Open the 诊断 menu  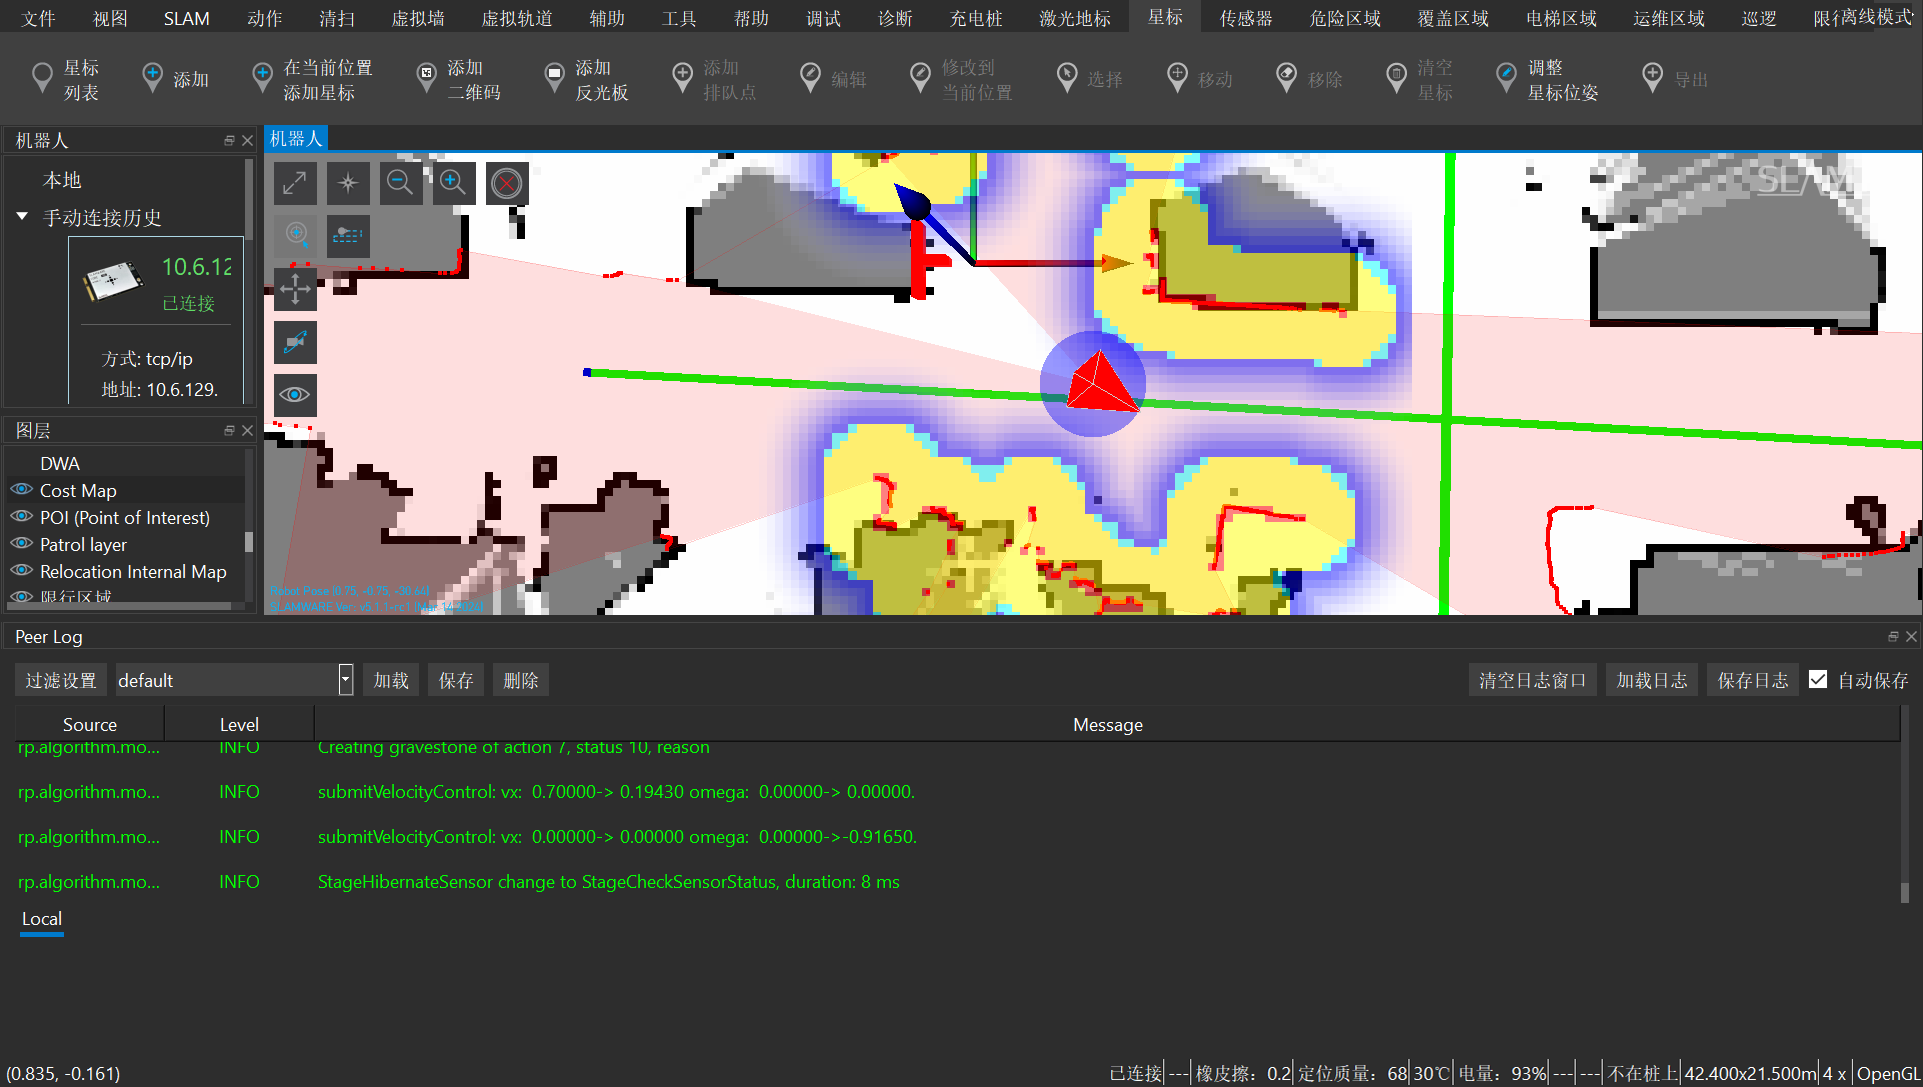pyautogui.click(x=895, y=17)
